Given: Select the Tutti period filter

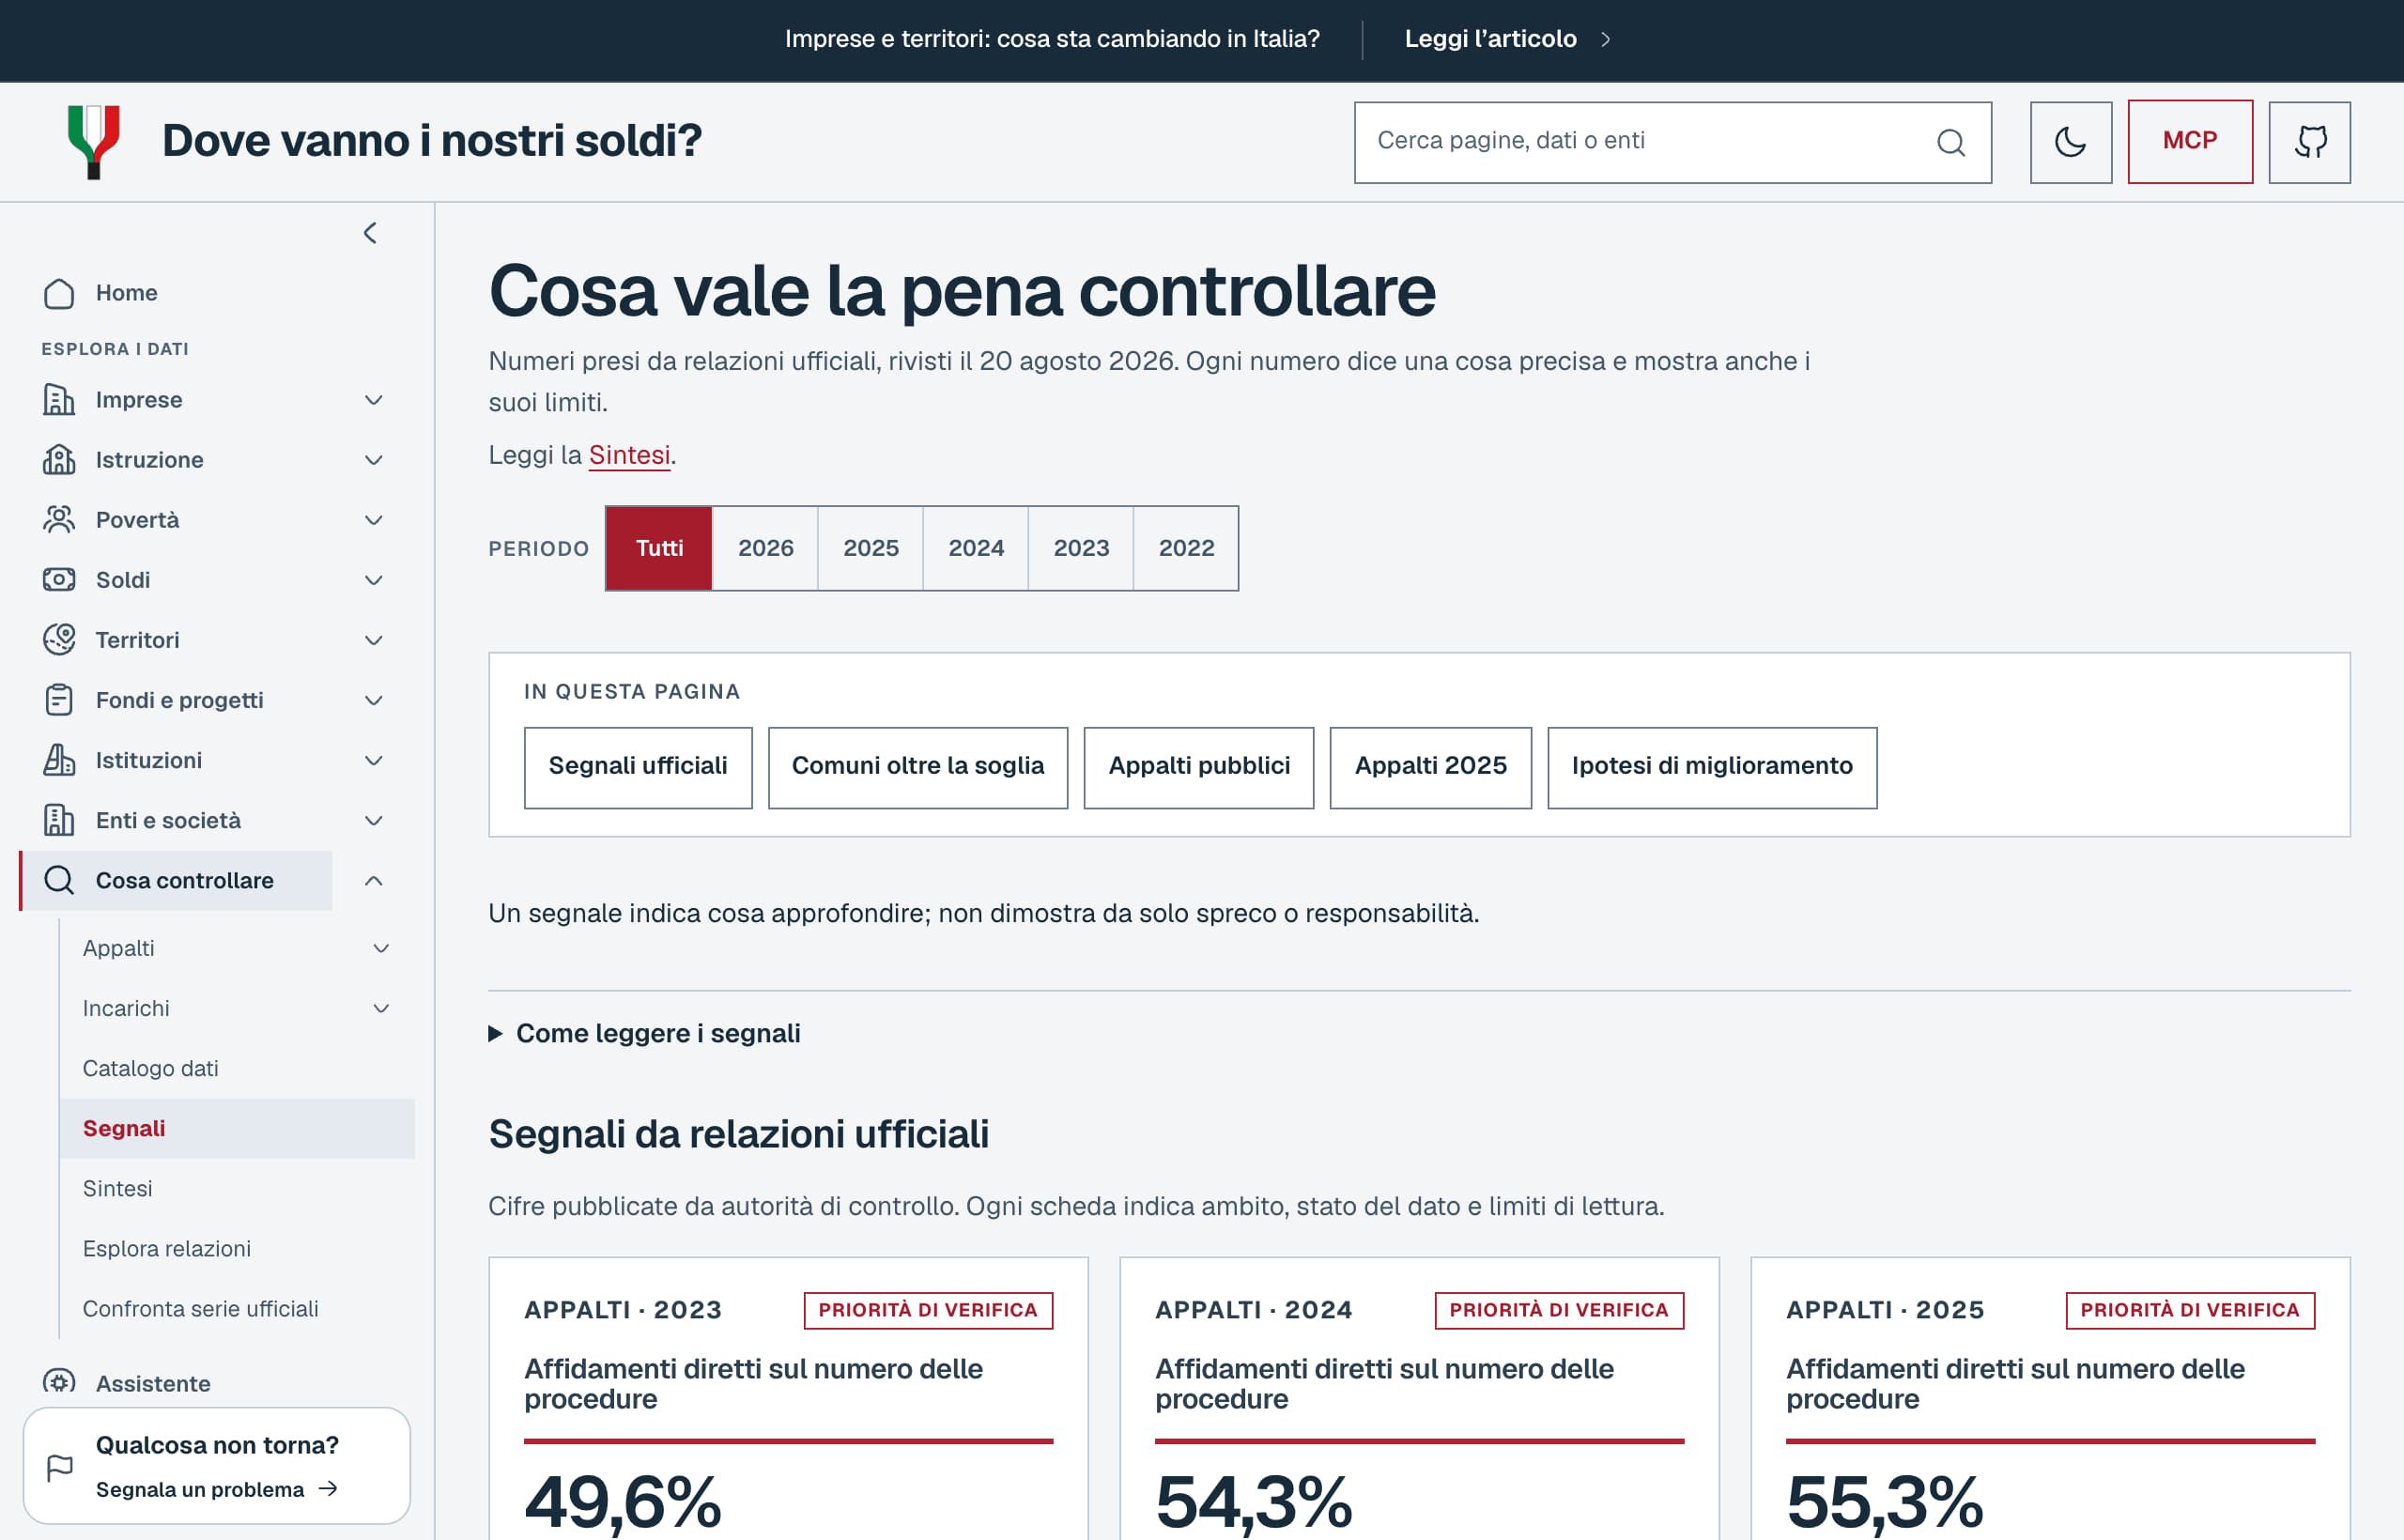Looking at the screenshot, I should pyautogui.click(x=659, y=548).
